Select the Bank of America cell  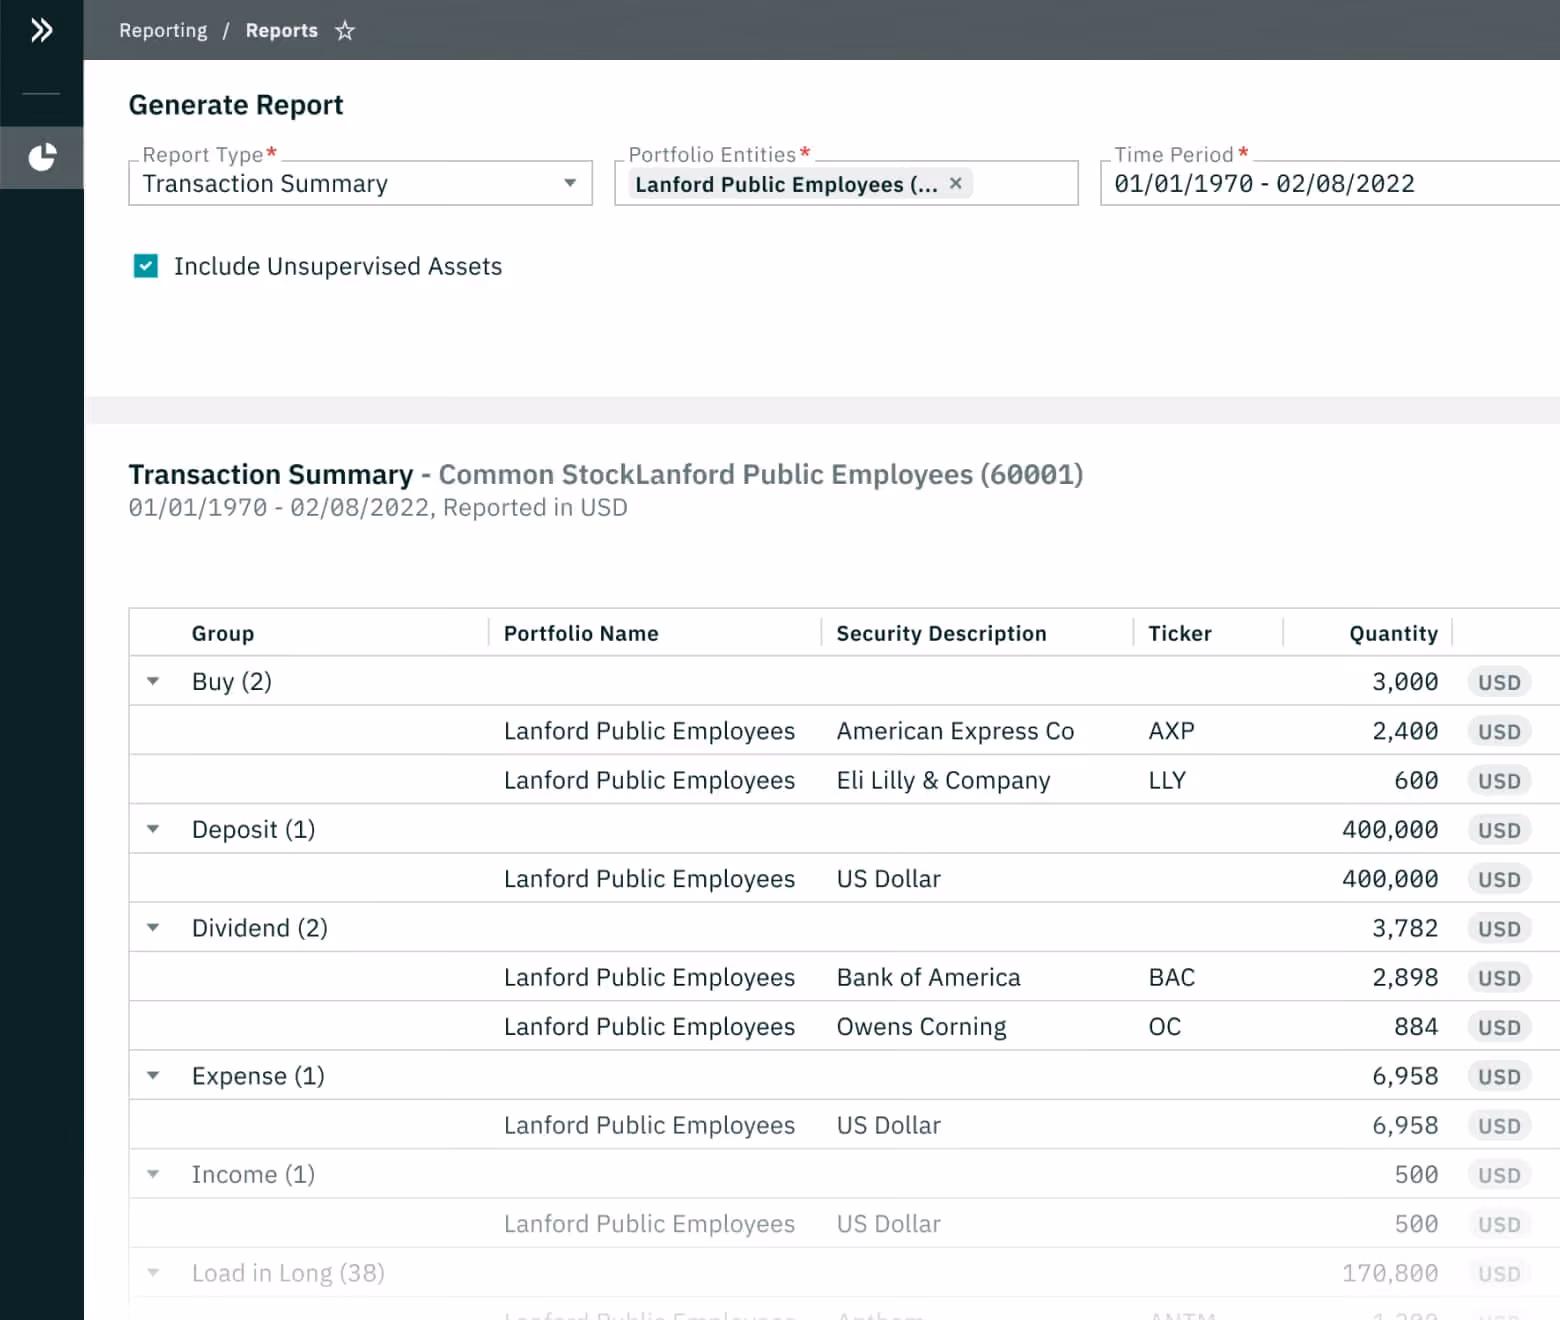tap(928, 977)
